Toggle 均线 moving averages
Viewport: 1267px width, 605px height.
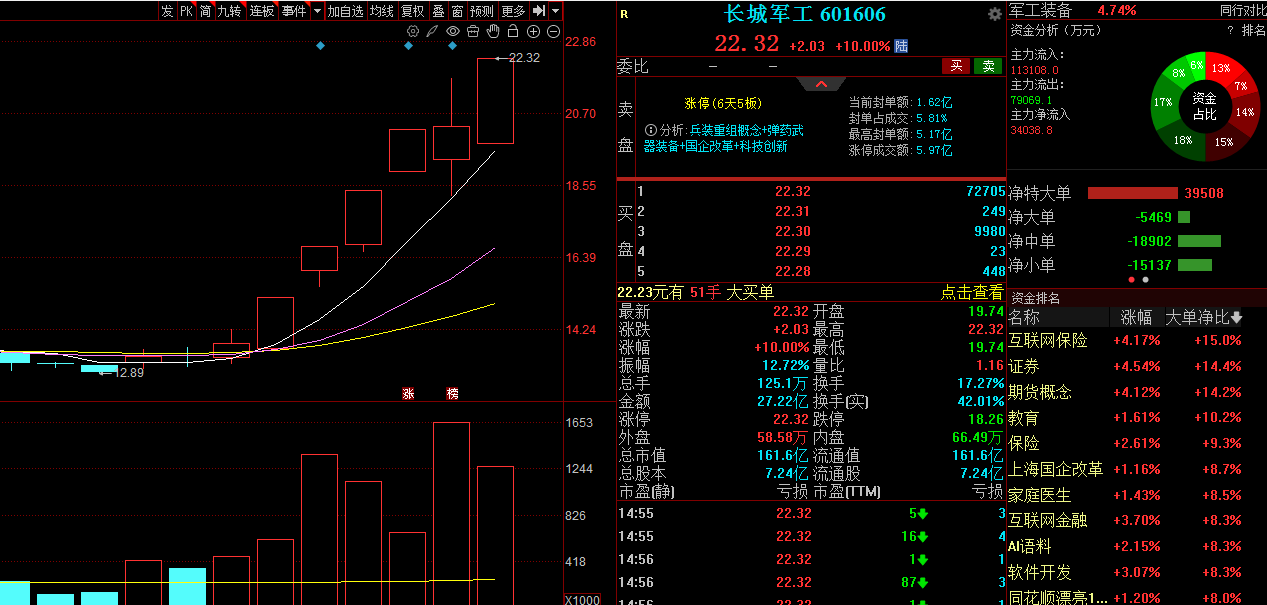[381, 11]
